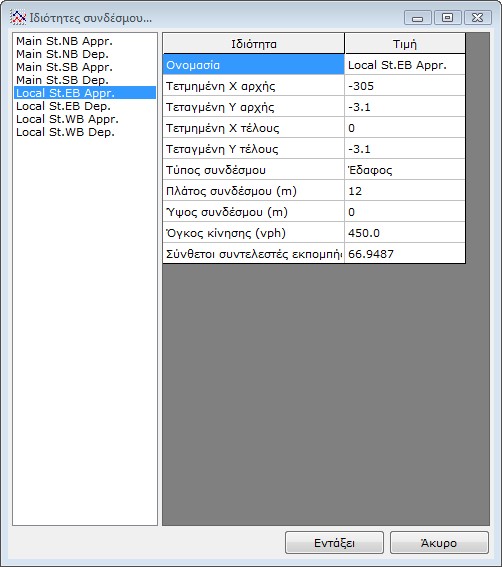Edit Όγκος κίνησης value 450.0
The height and width of the screenshot is (567, 502).
click(x=405, y=233)
